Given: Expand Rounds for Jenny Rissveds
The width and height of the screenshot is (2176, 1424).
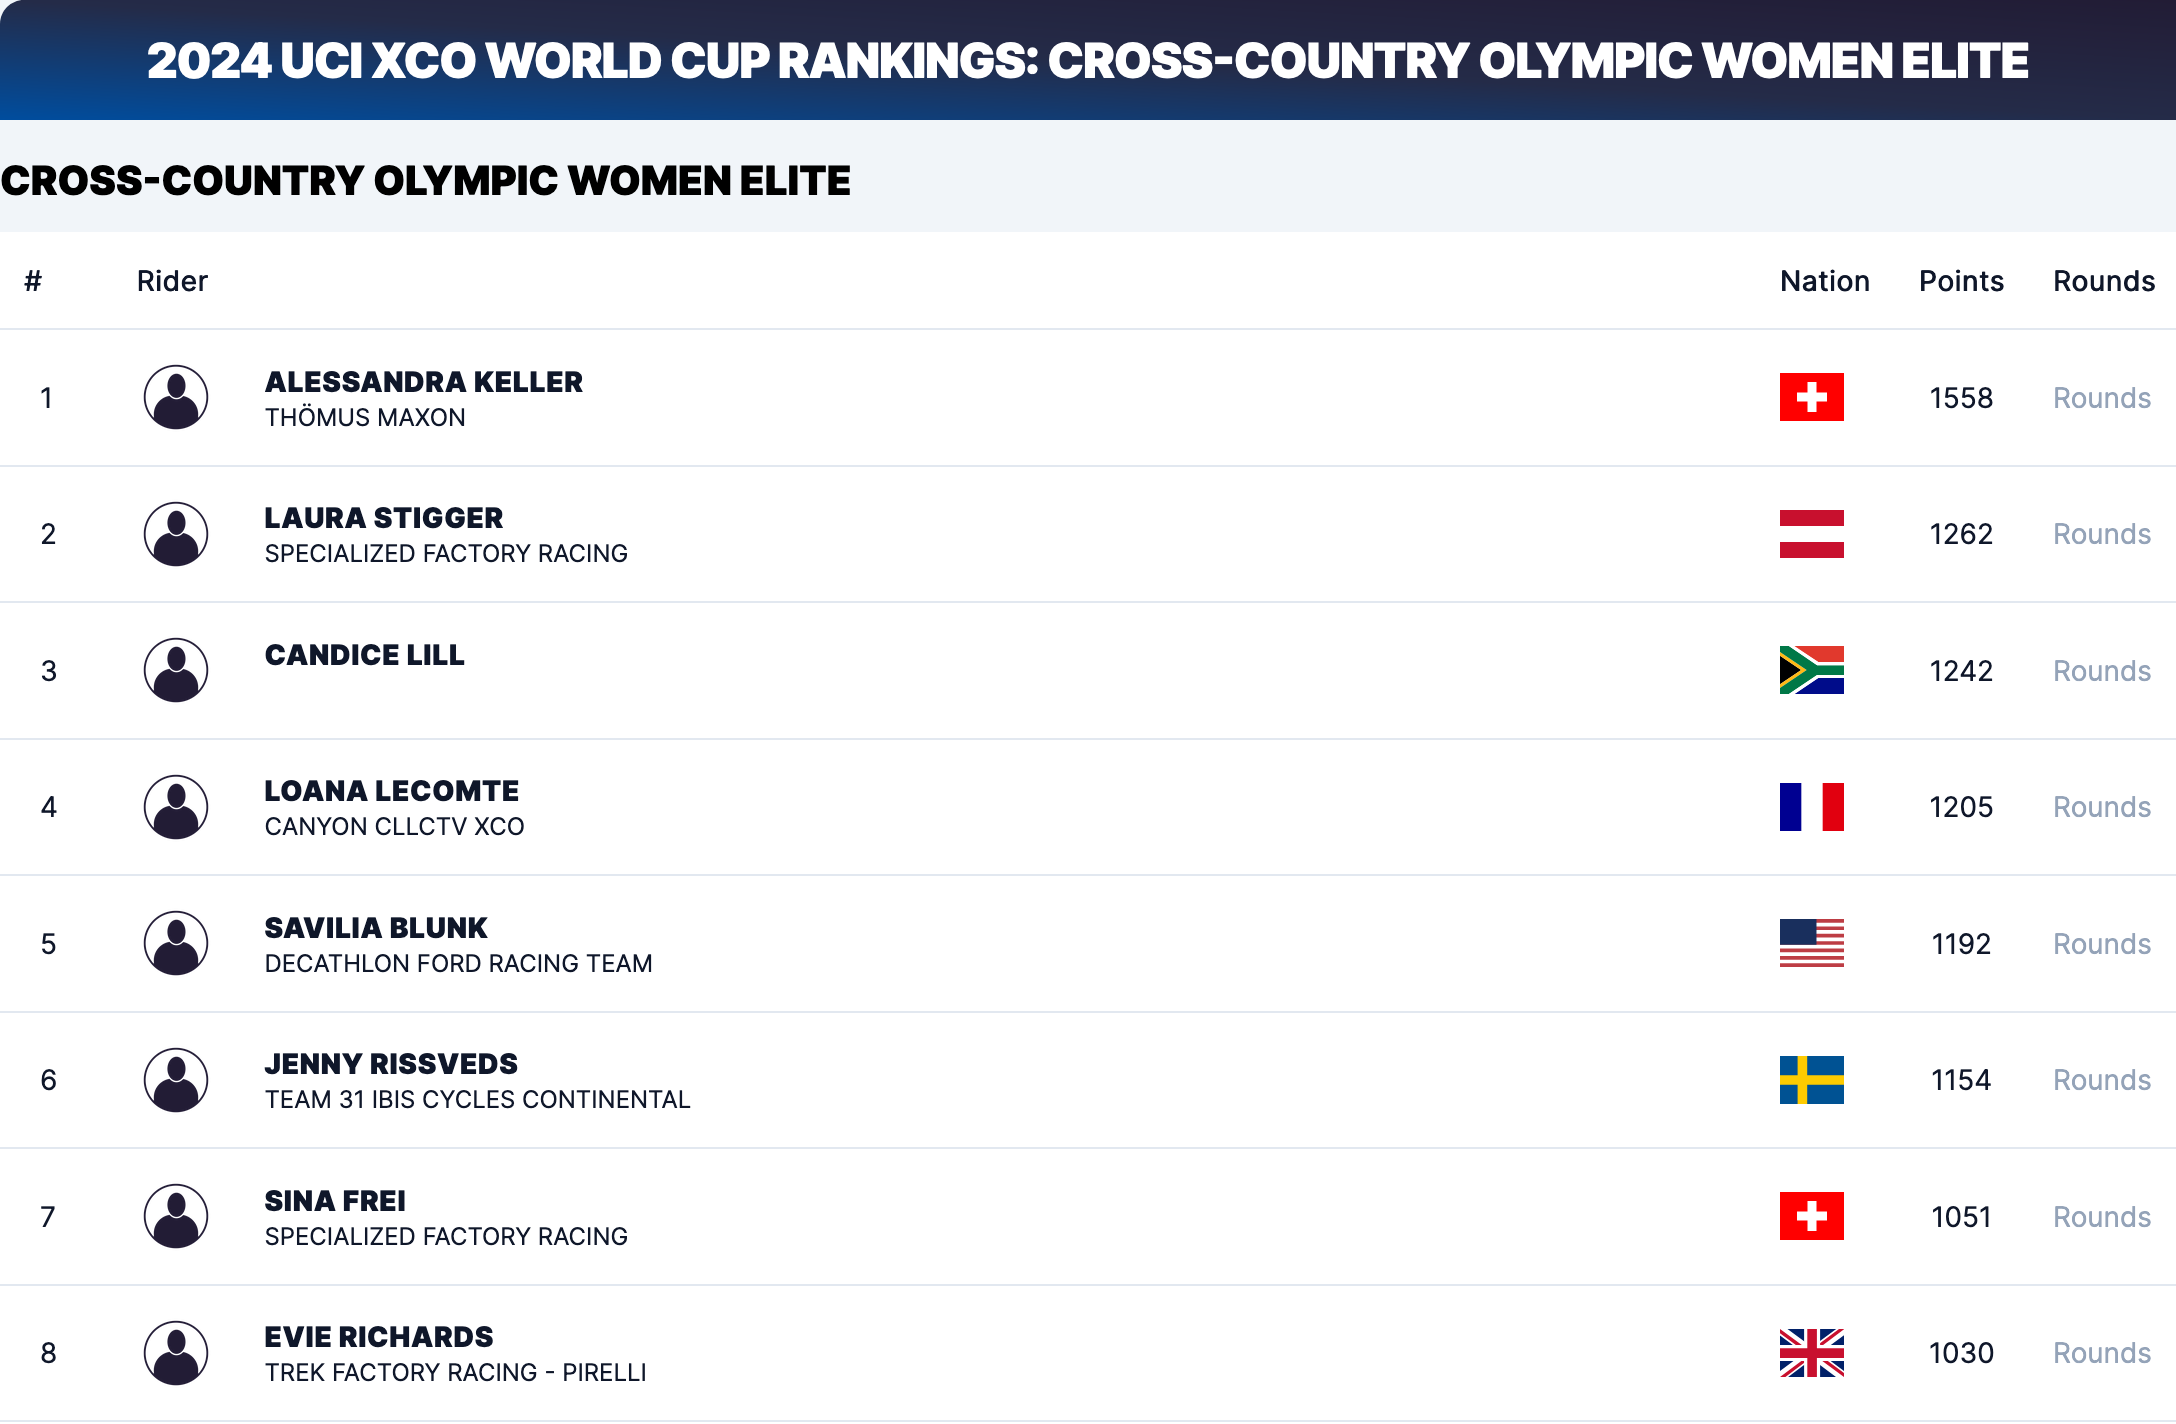Looking at the screenshot, I should pyautogui.click(x=2102, y=1080).
